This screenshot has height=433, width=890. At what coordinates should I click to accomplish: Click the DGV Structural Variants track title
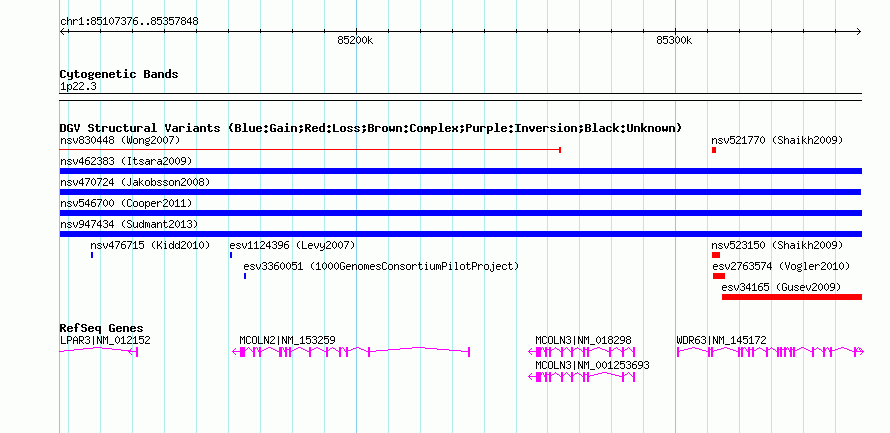coord(371,128)
